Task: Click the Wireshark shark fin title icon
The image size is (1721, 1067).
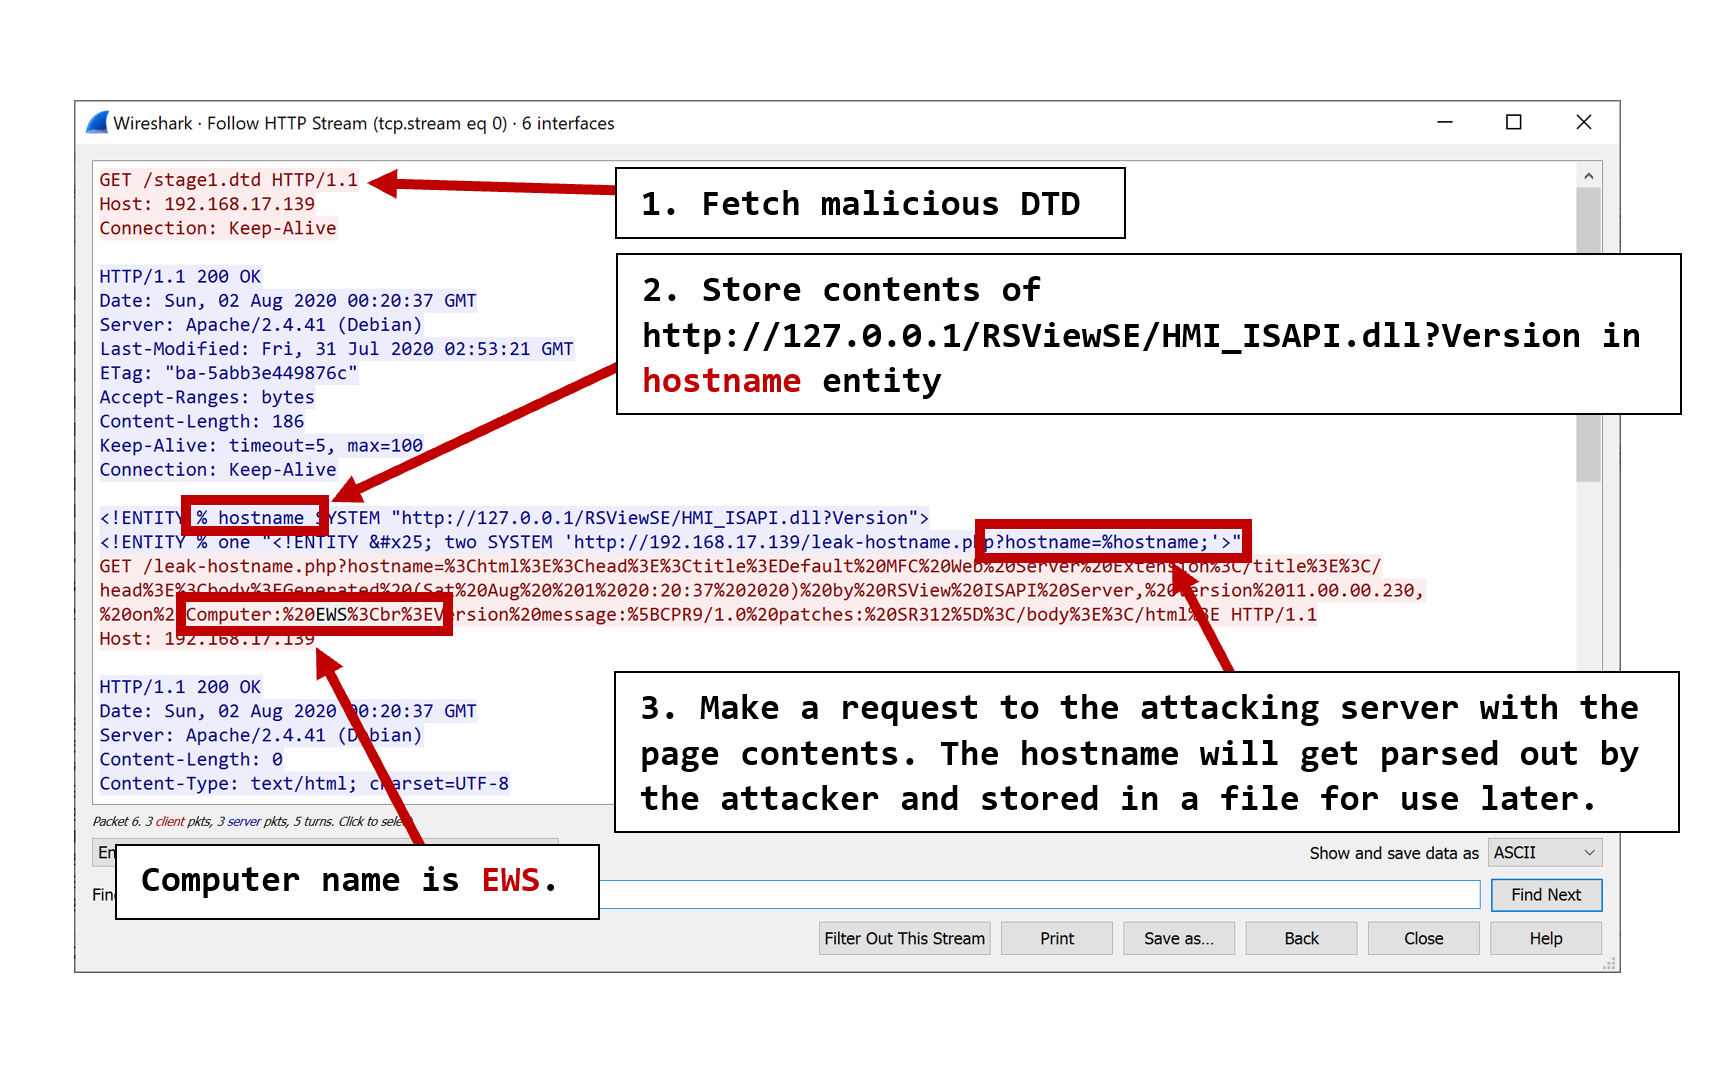Action: (x=97, y=123)
